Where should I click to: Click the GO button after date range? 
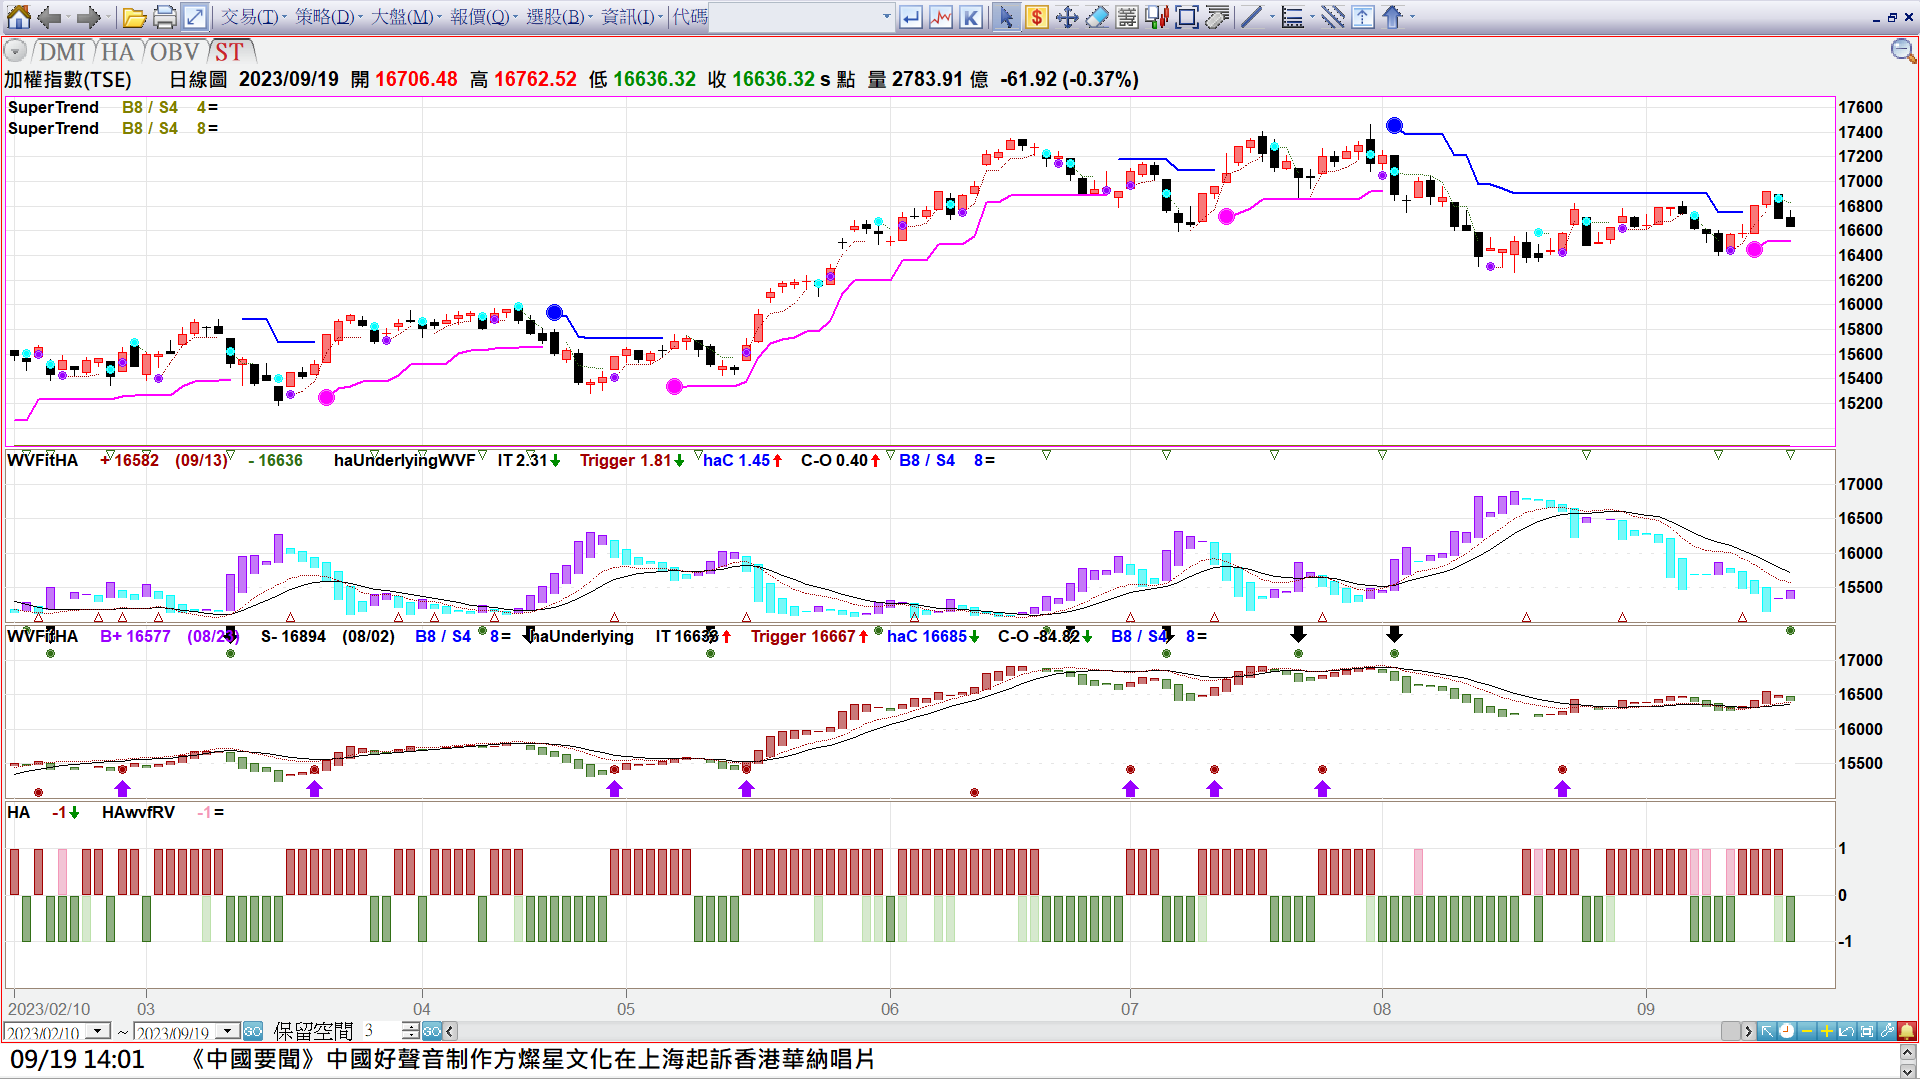click(x=253, y=1031)
